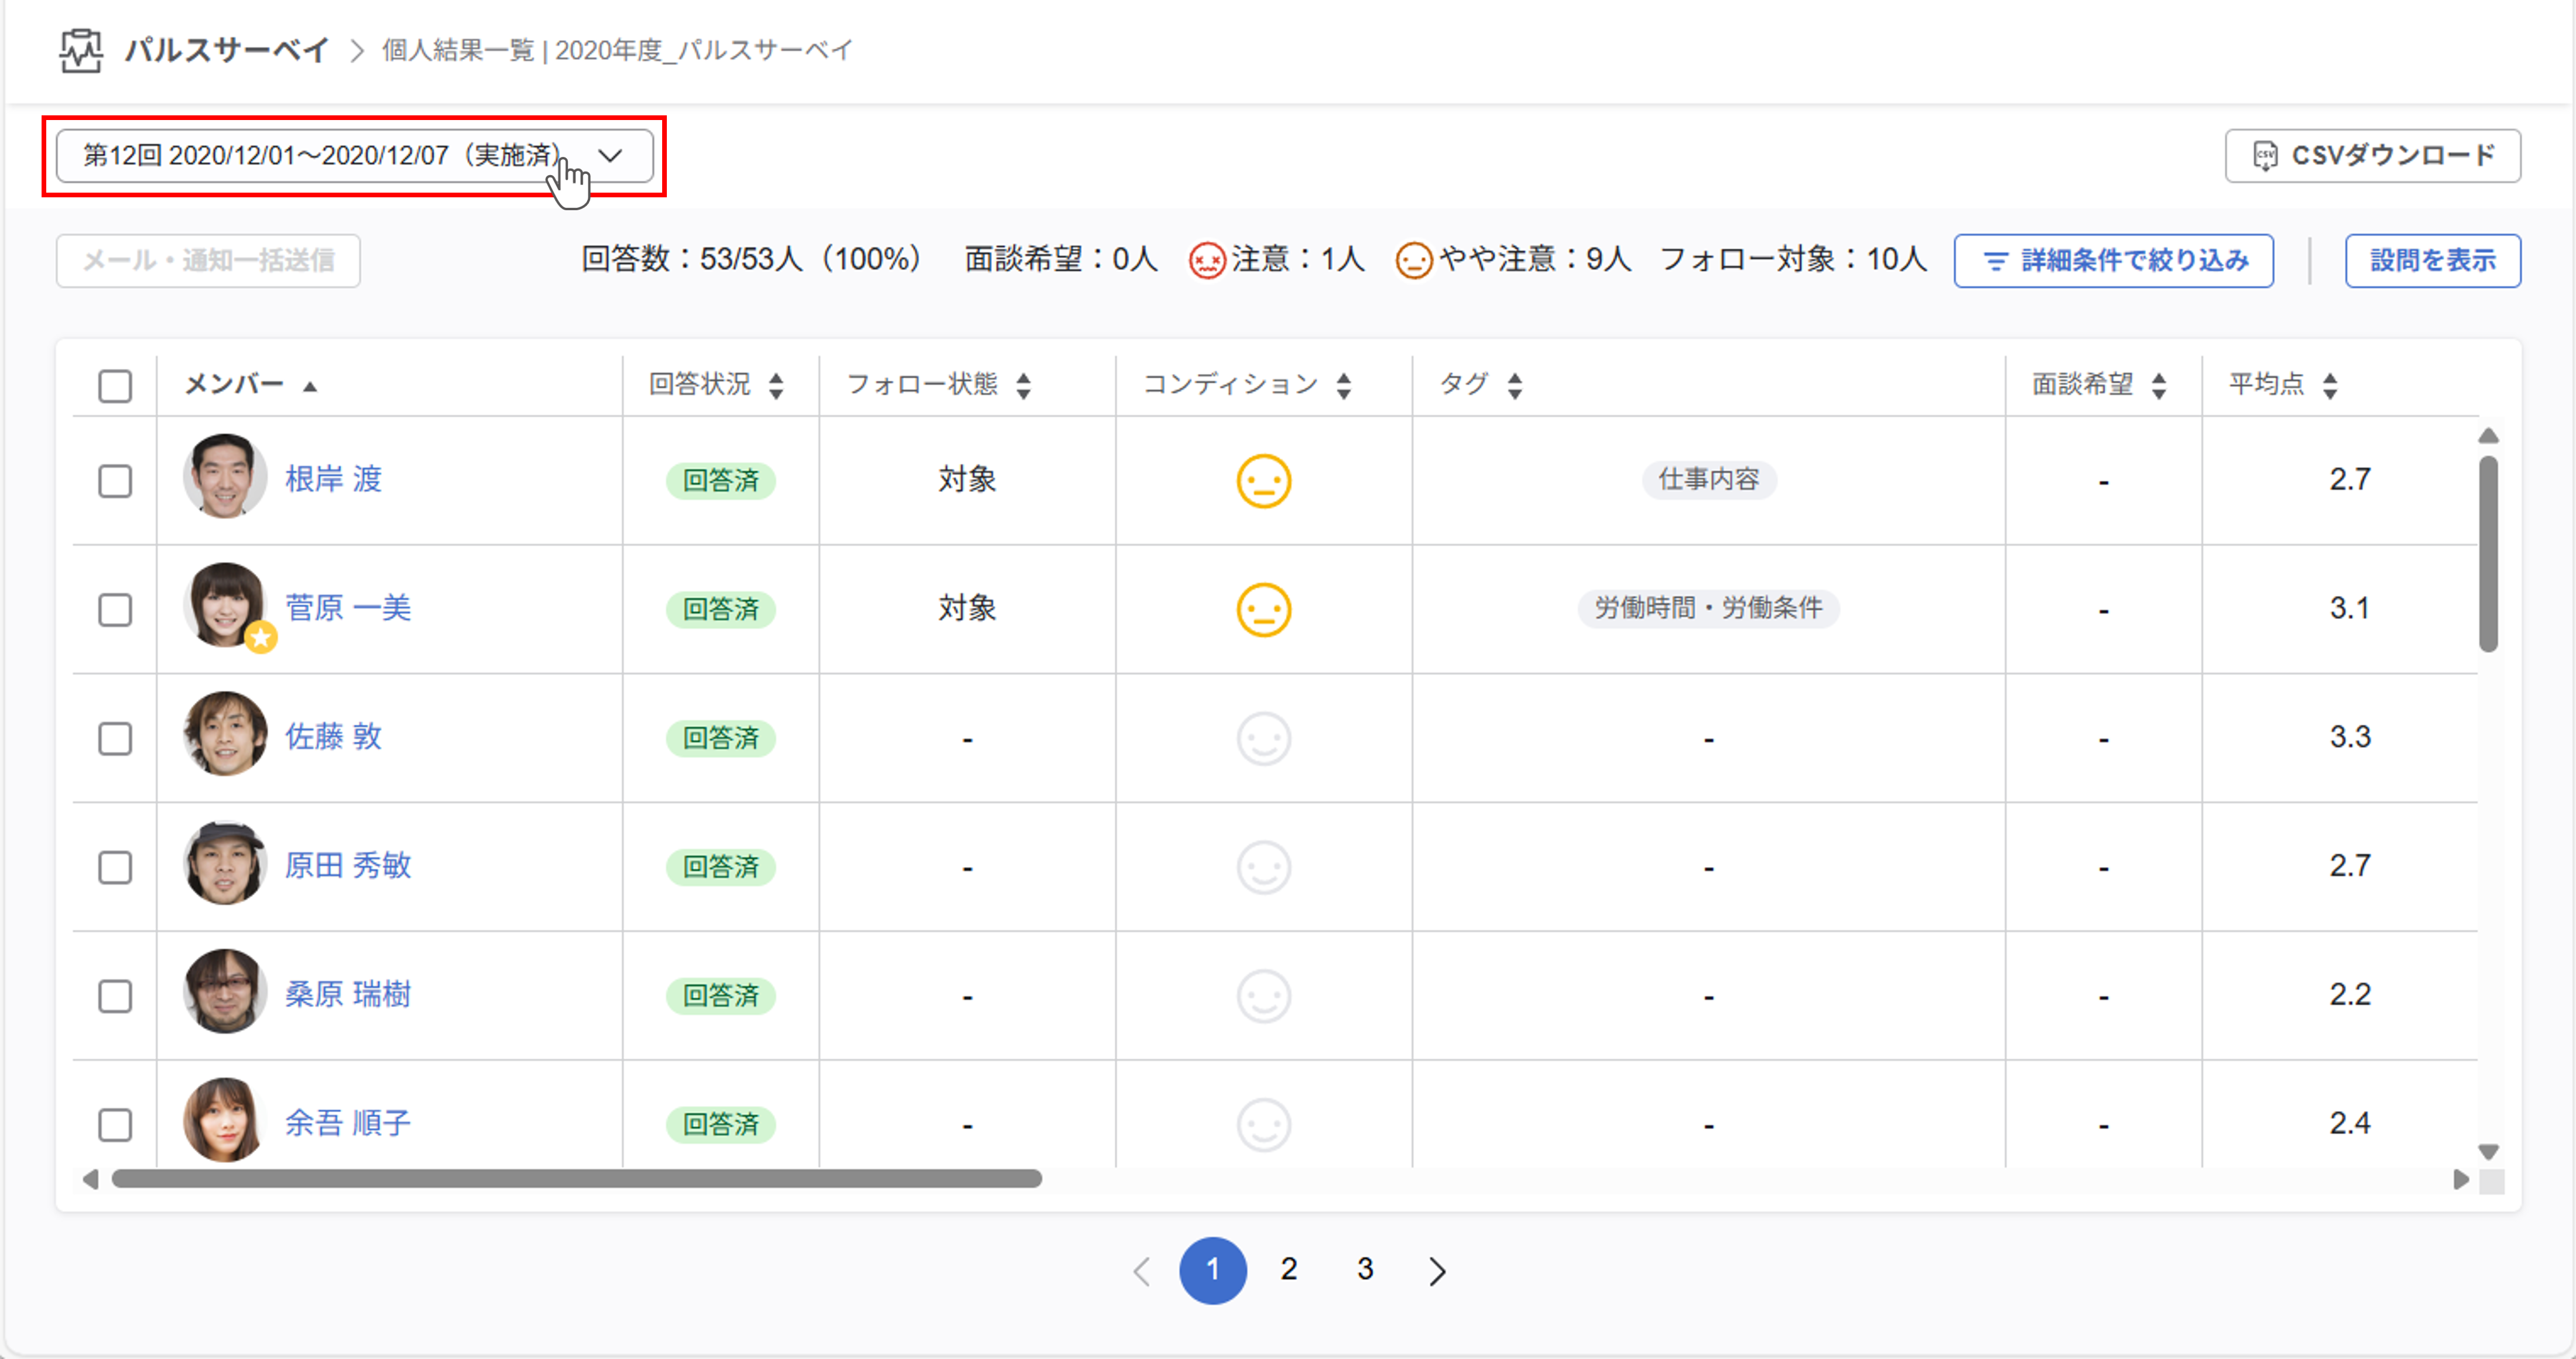Image resolution: width=2576 pixels, height=1359 pixels.
Task: Toggle the select-all checkbox in the table header
Action: tap(114, 385)
